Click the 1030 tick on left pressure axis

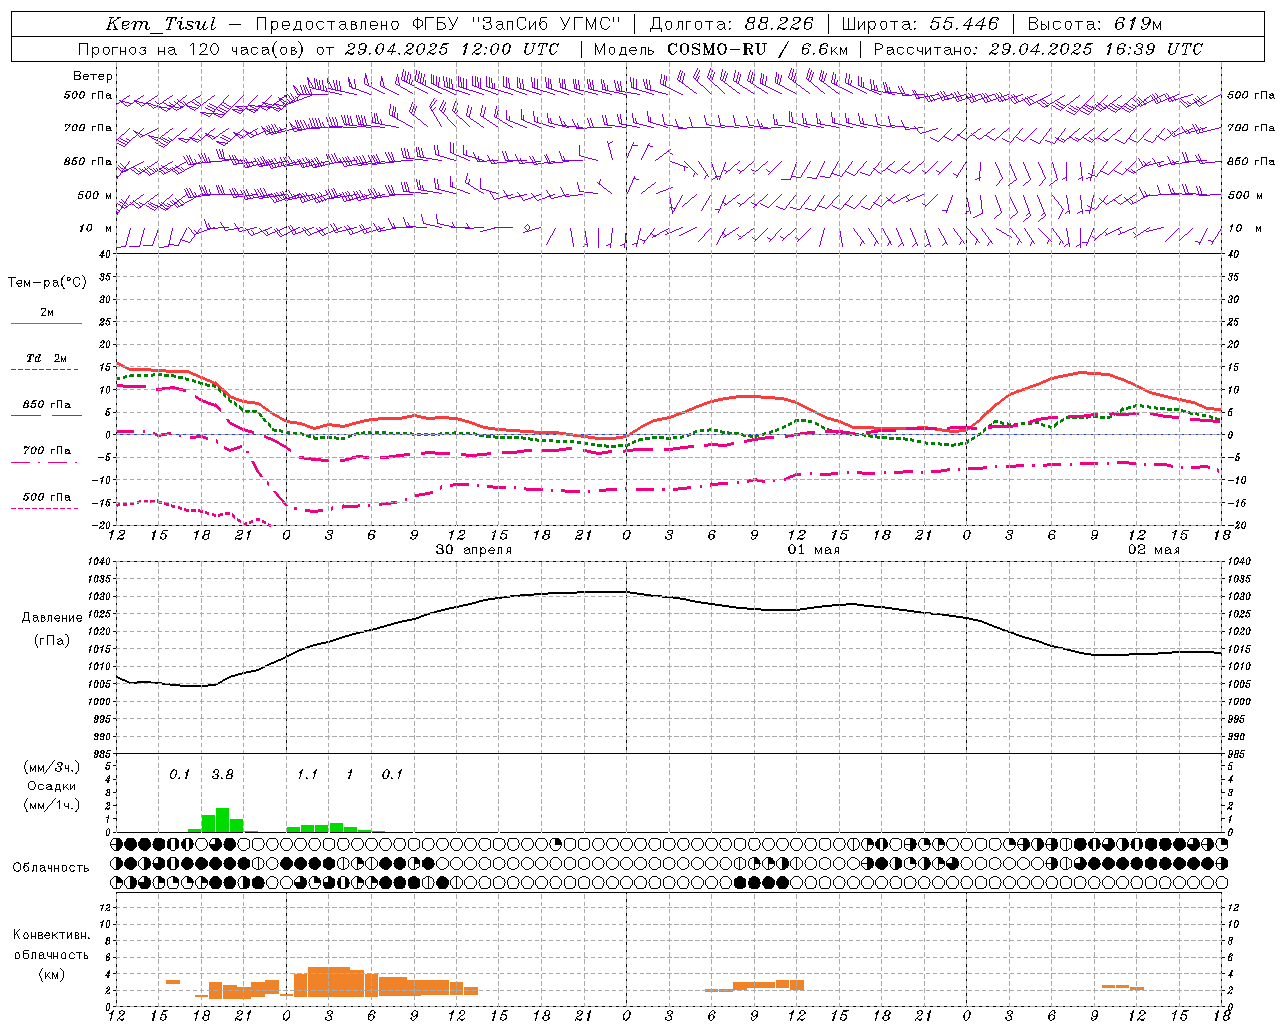click(98, 597)
